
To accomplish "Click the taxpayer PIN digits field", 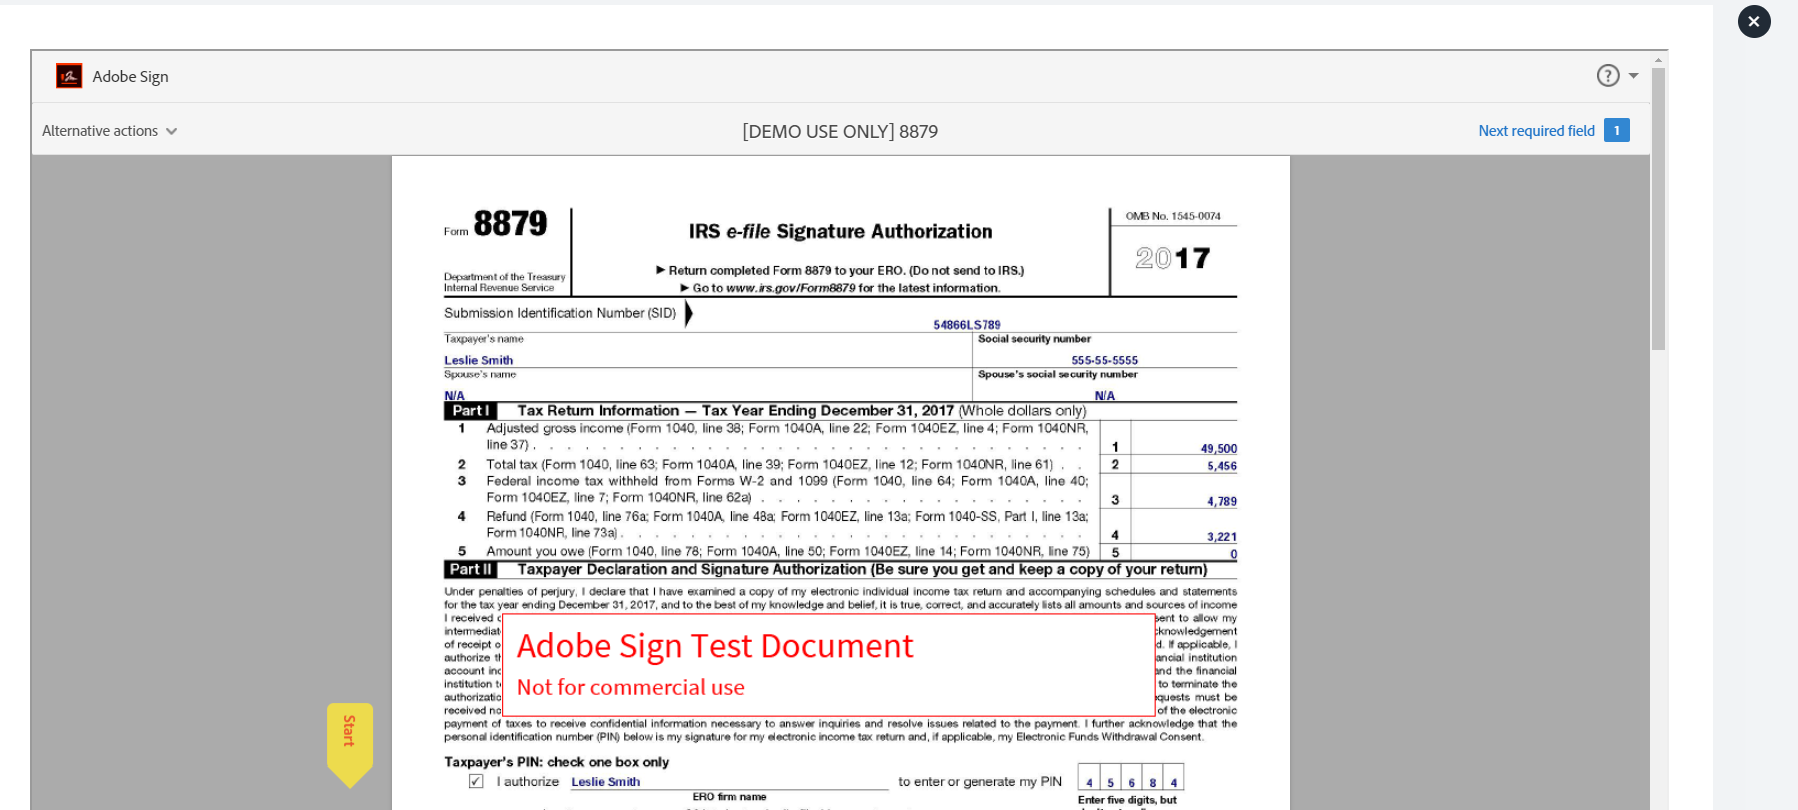I will pos(1130,779).
